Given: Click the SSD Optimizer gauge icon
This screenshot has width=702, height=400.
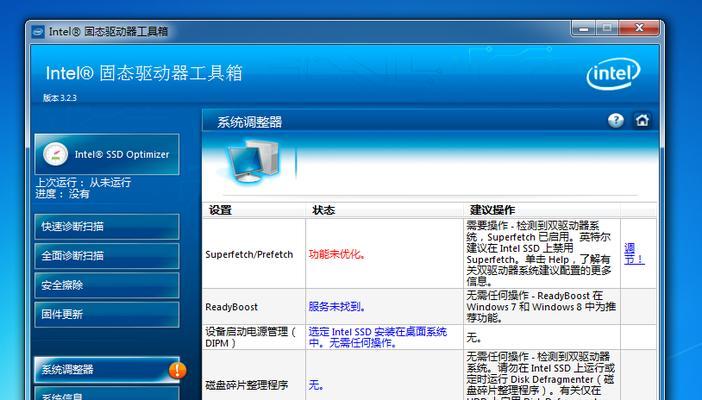Looking at the screenshot, I should point(55,155).
